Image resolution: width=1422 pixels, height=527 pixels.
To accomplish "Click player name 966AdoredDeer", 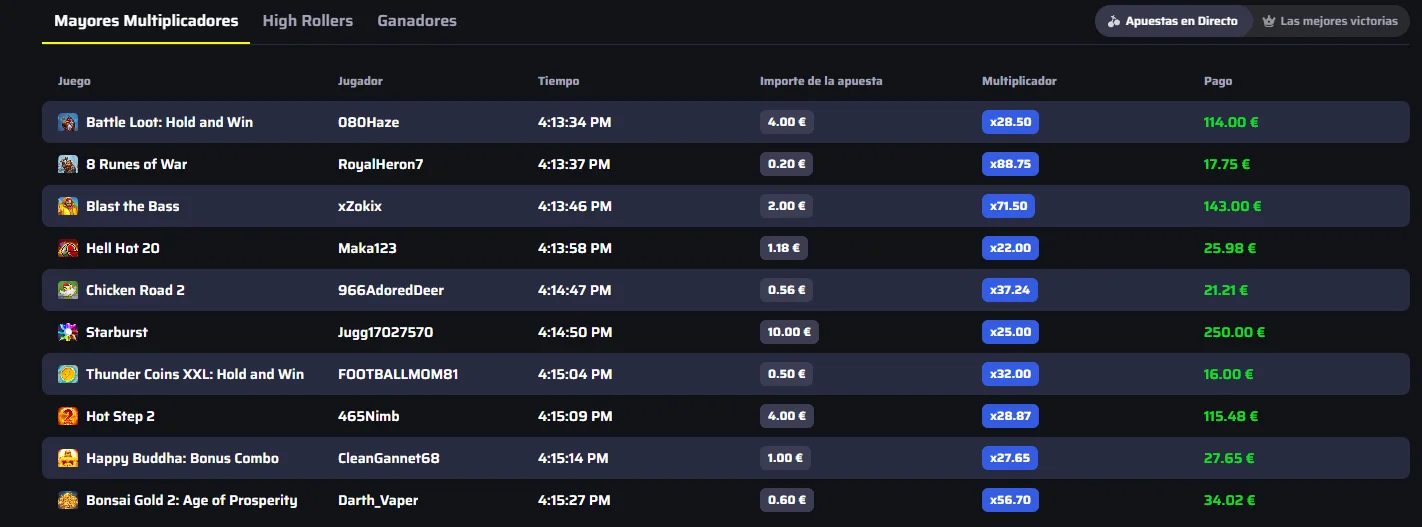I will click(x=391, y=290).
